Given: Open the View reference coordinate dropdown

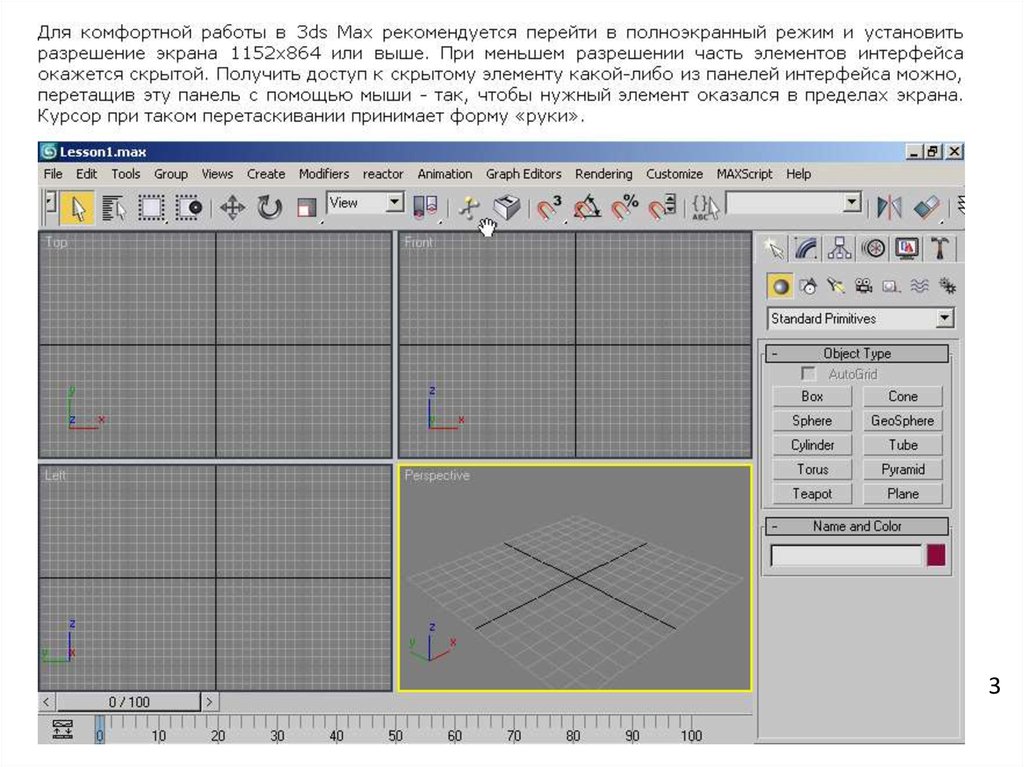Looking at the screenshot, I should (395, 203).
